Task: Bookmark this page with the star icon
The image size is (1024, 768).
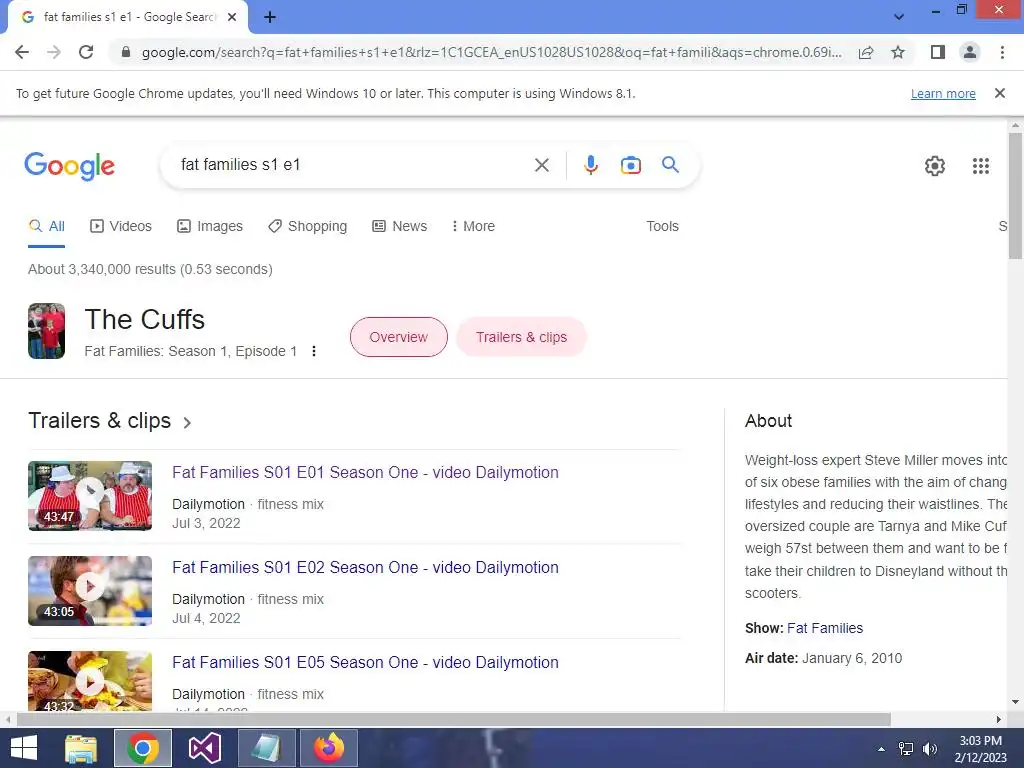Action: [x=898, y=52]
